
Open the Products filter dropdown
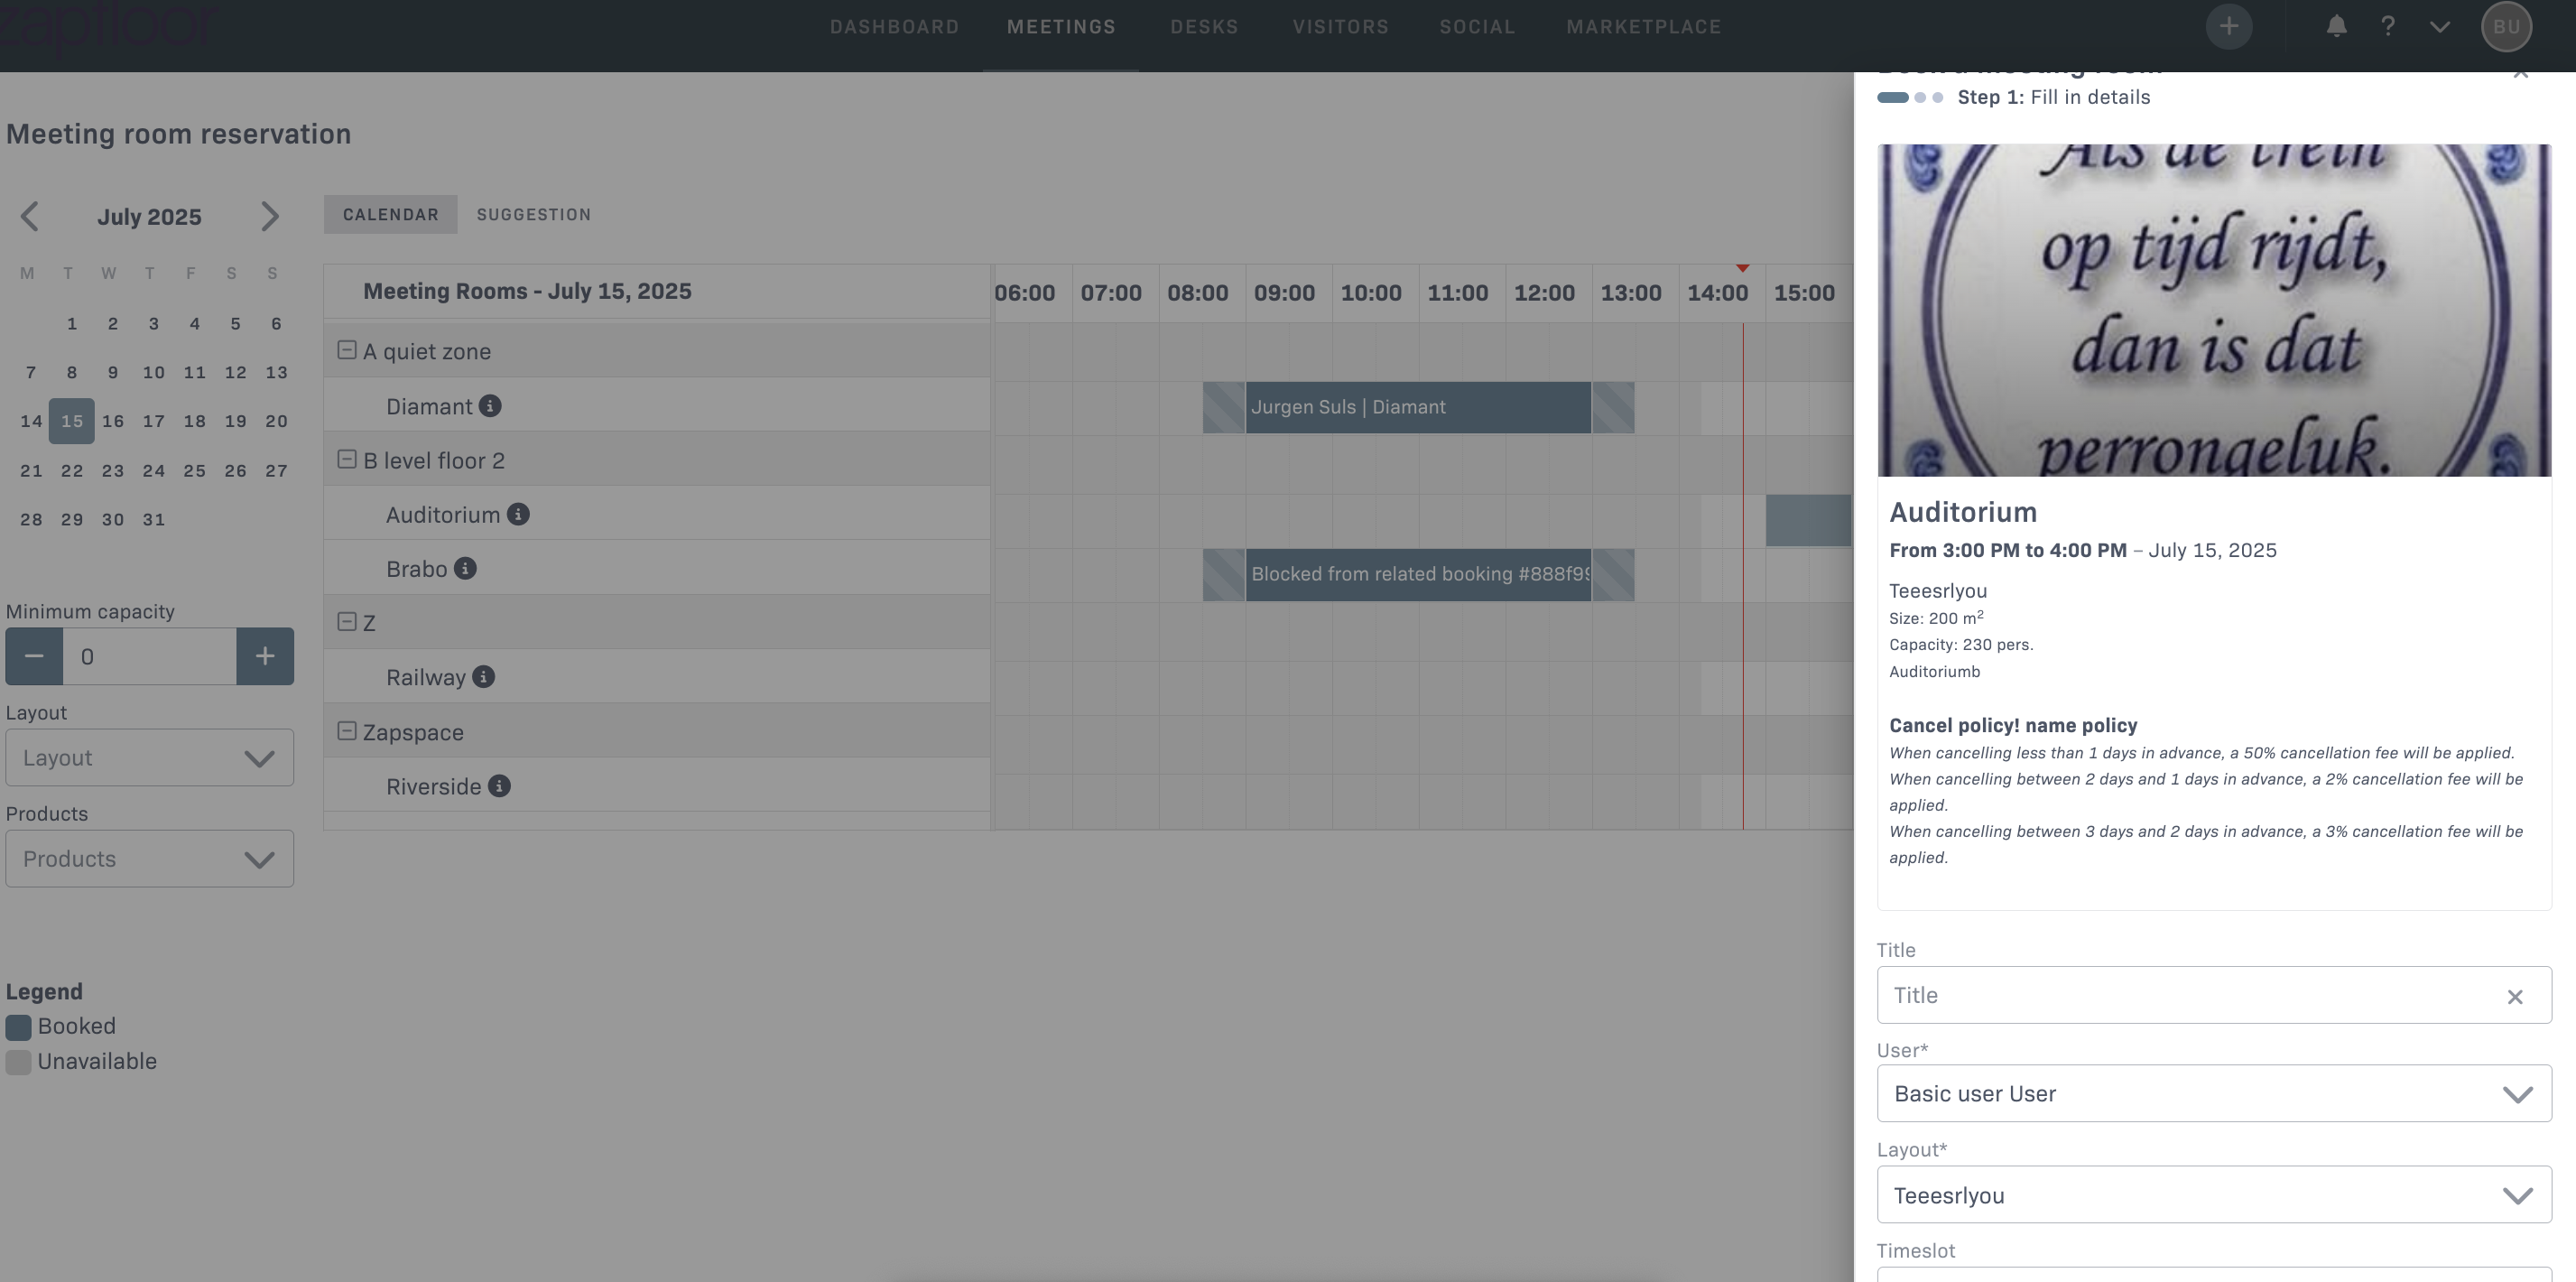tap(150, 859)
